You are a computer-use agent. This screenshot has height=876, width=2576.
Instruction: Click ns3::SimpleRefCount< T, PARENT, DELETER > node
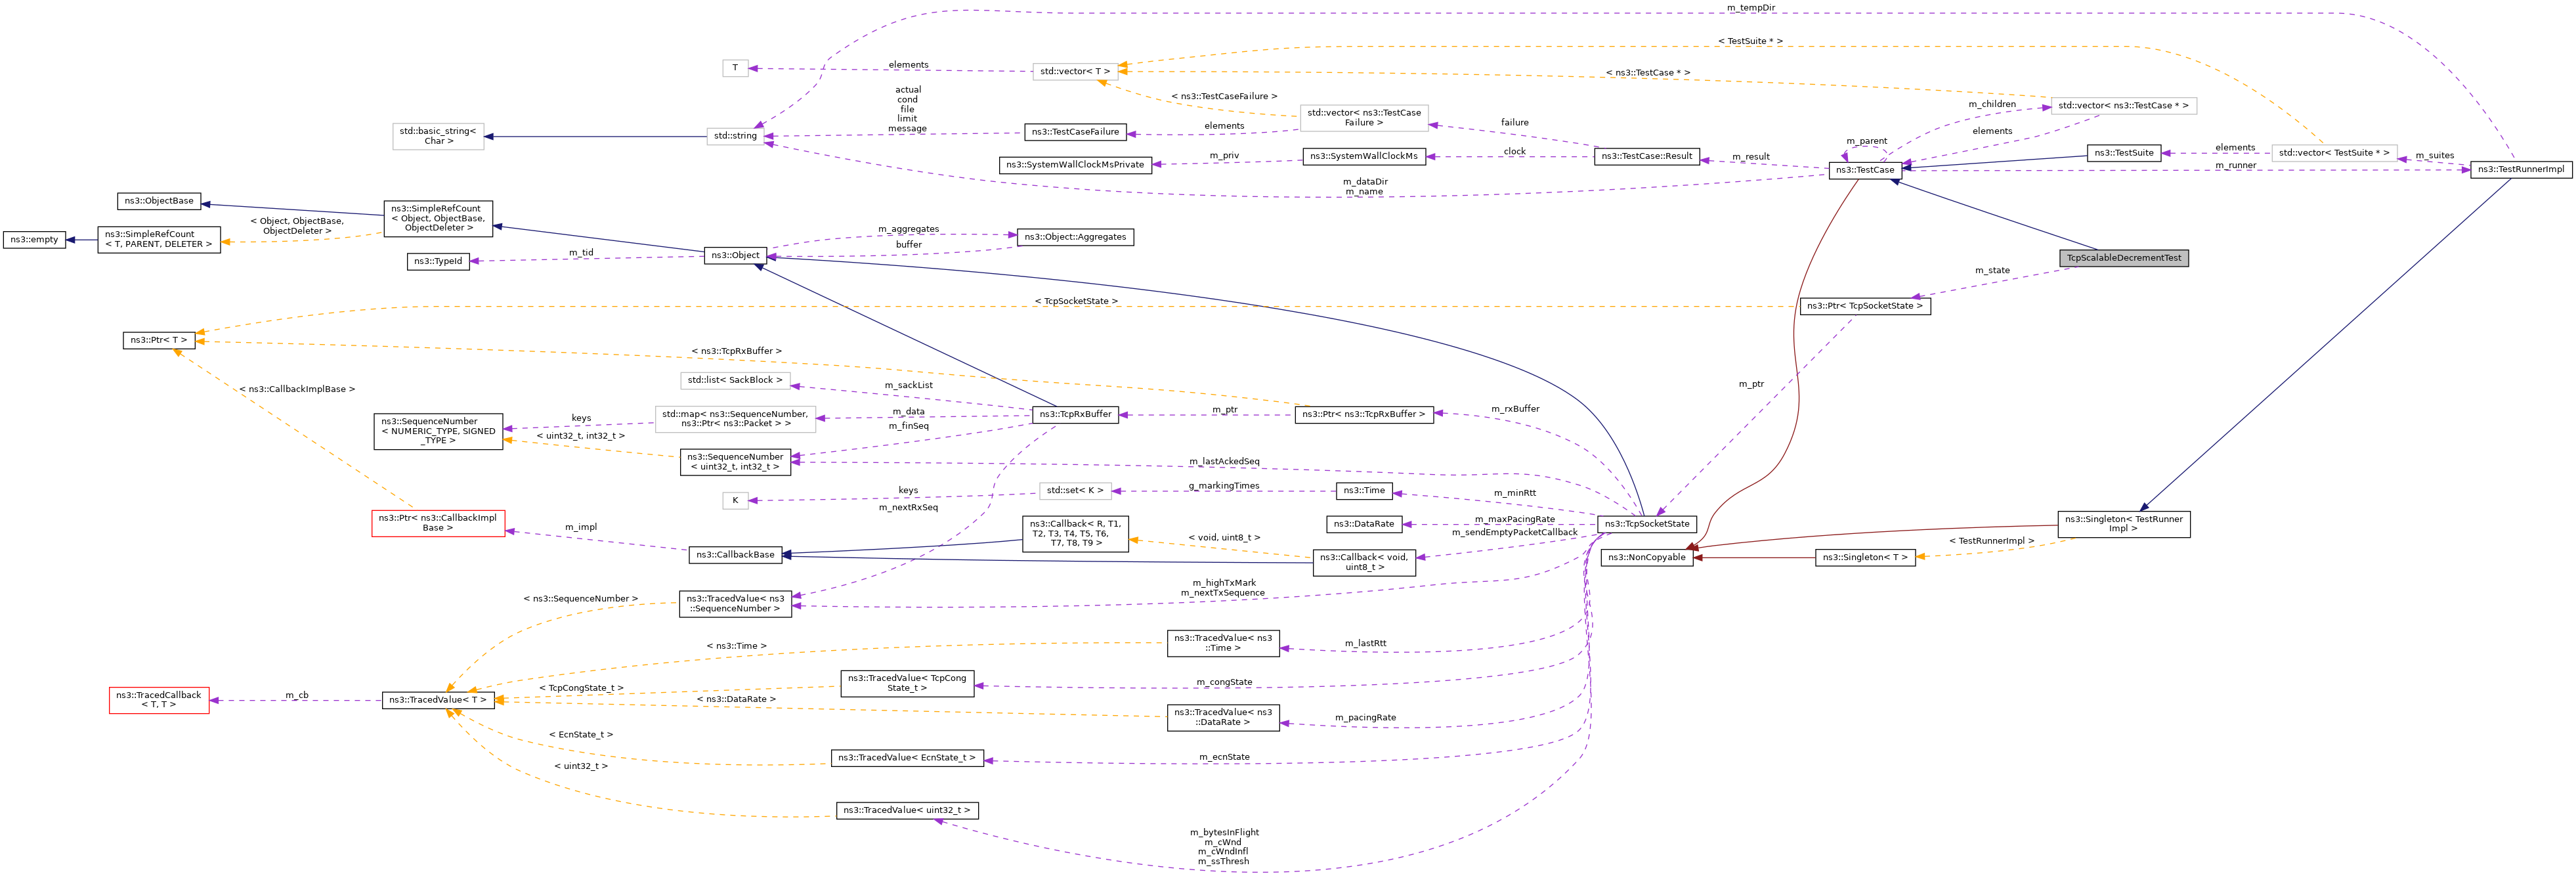tap(159, 240)
